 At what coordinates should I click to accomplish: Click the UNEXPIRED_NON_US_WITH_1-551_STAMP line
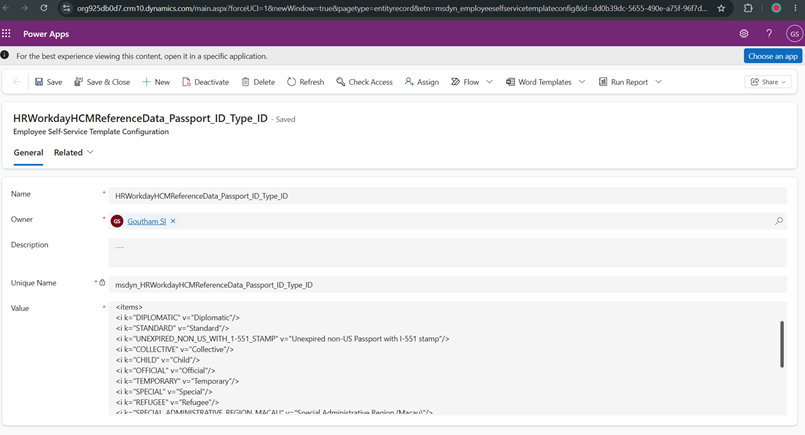tap(282, 339)
